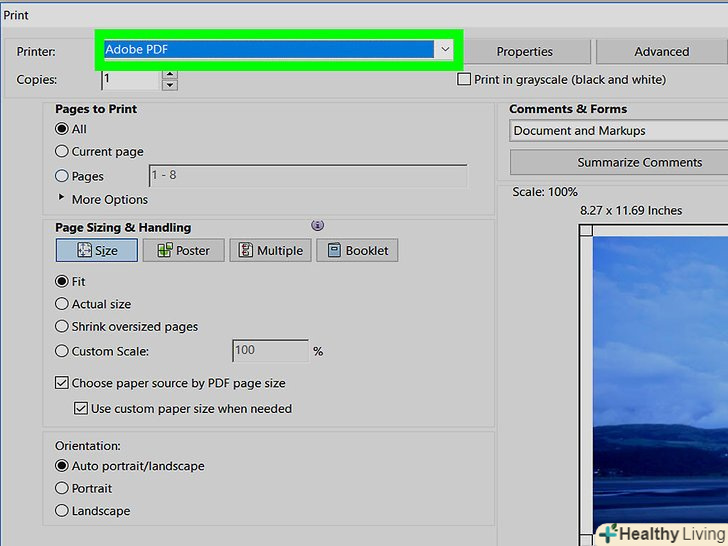Select Auto portrait/landscape orientation
Screen dimensions: 728x546
[62, 466]
